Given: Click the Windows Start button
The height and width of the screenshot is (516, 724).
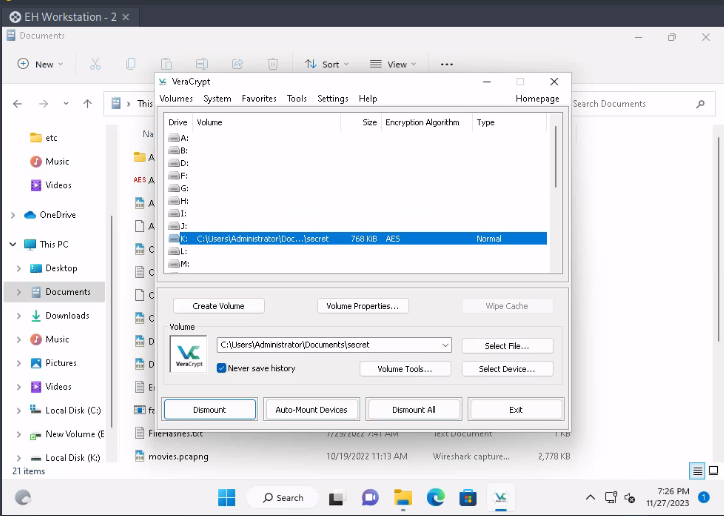Looking at the screenshot, I should pos(227,497).
